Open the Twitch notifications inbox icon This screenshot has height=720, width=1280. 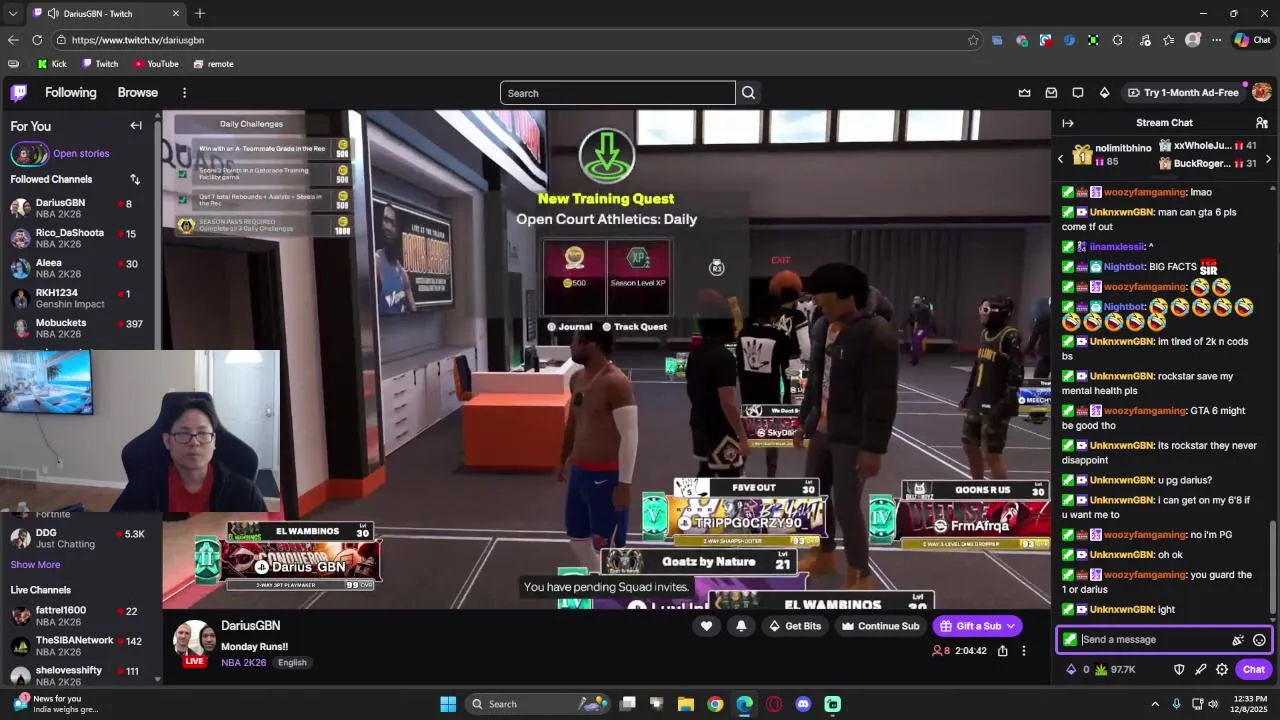tap(1051, 93)
